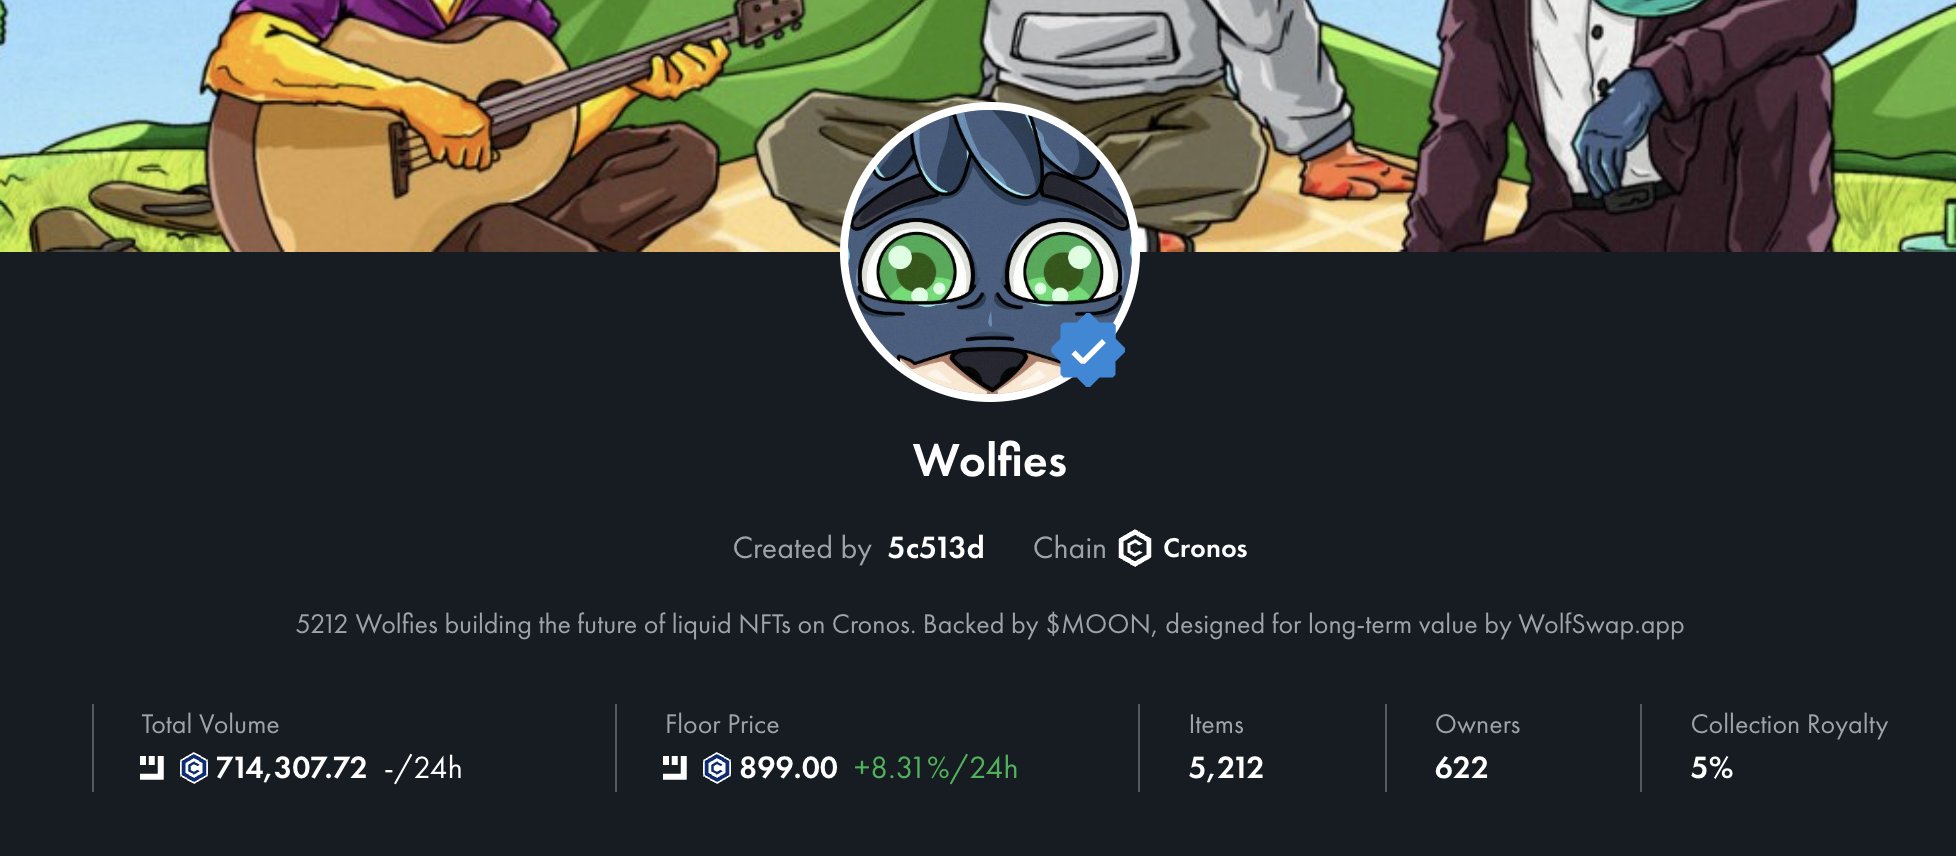Image resolution: width=1956 pixels, height=856 pixels.
Task: Open creator address 5c513d
Action: click(x=936, y=548)
